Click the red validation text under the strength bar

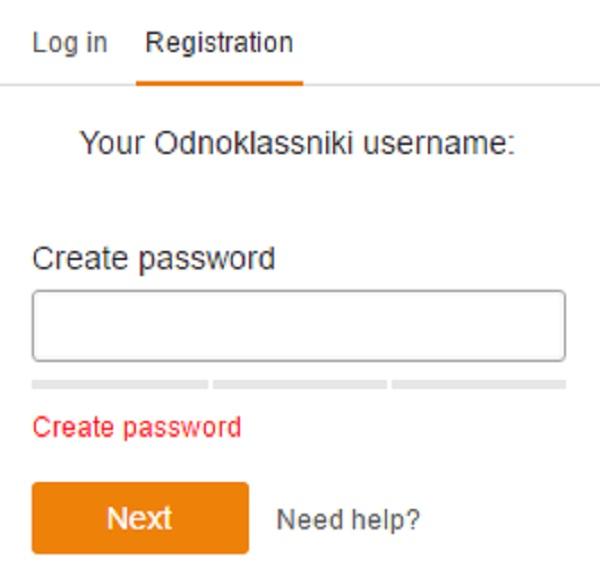136,428
